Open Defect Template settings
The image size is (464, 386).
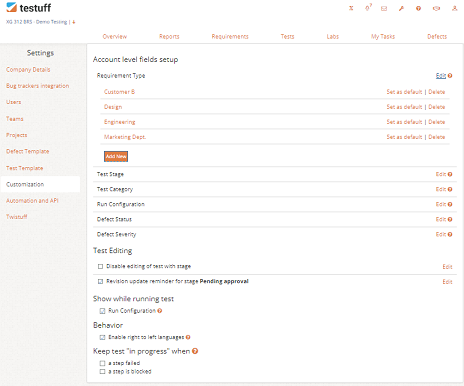[x=27, y=151]
